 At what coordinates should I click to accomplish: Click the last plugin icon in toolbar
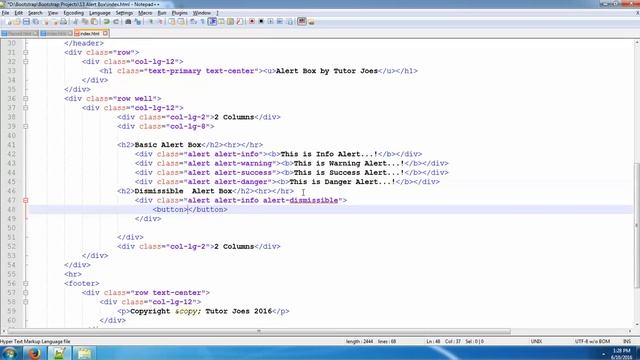311,22
